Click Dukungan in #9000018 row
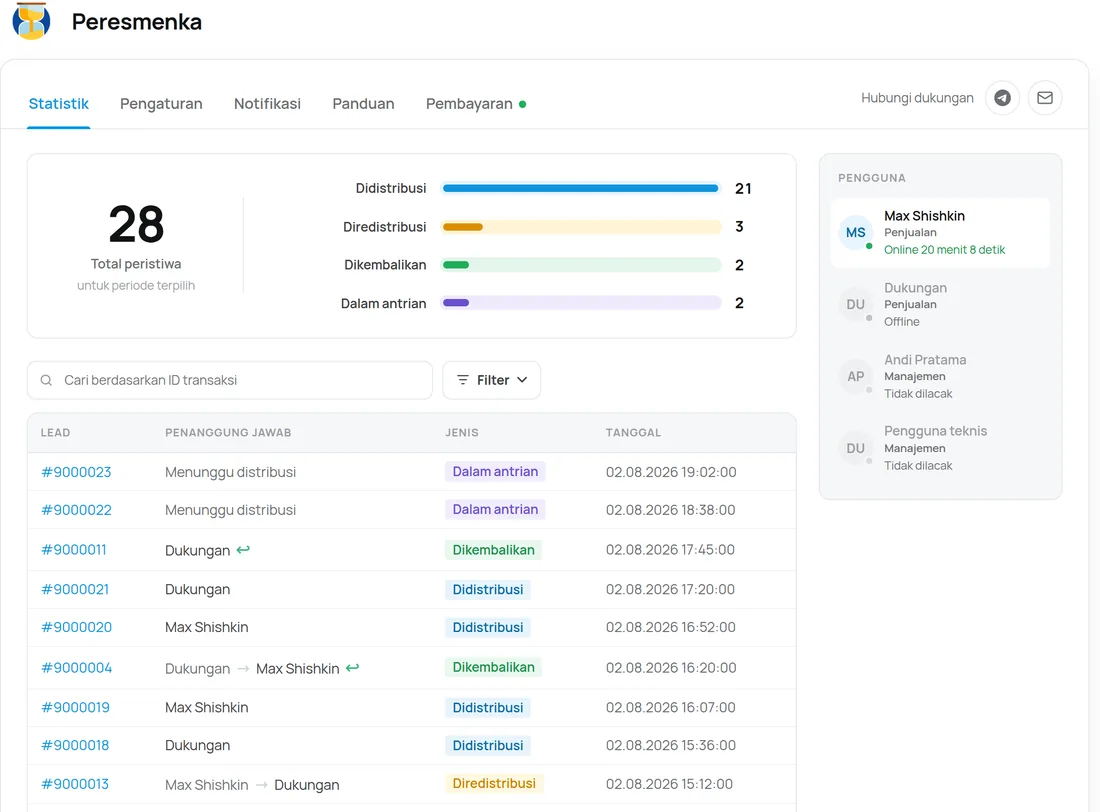1100x812 pixels. (197, 745)
